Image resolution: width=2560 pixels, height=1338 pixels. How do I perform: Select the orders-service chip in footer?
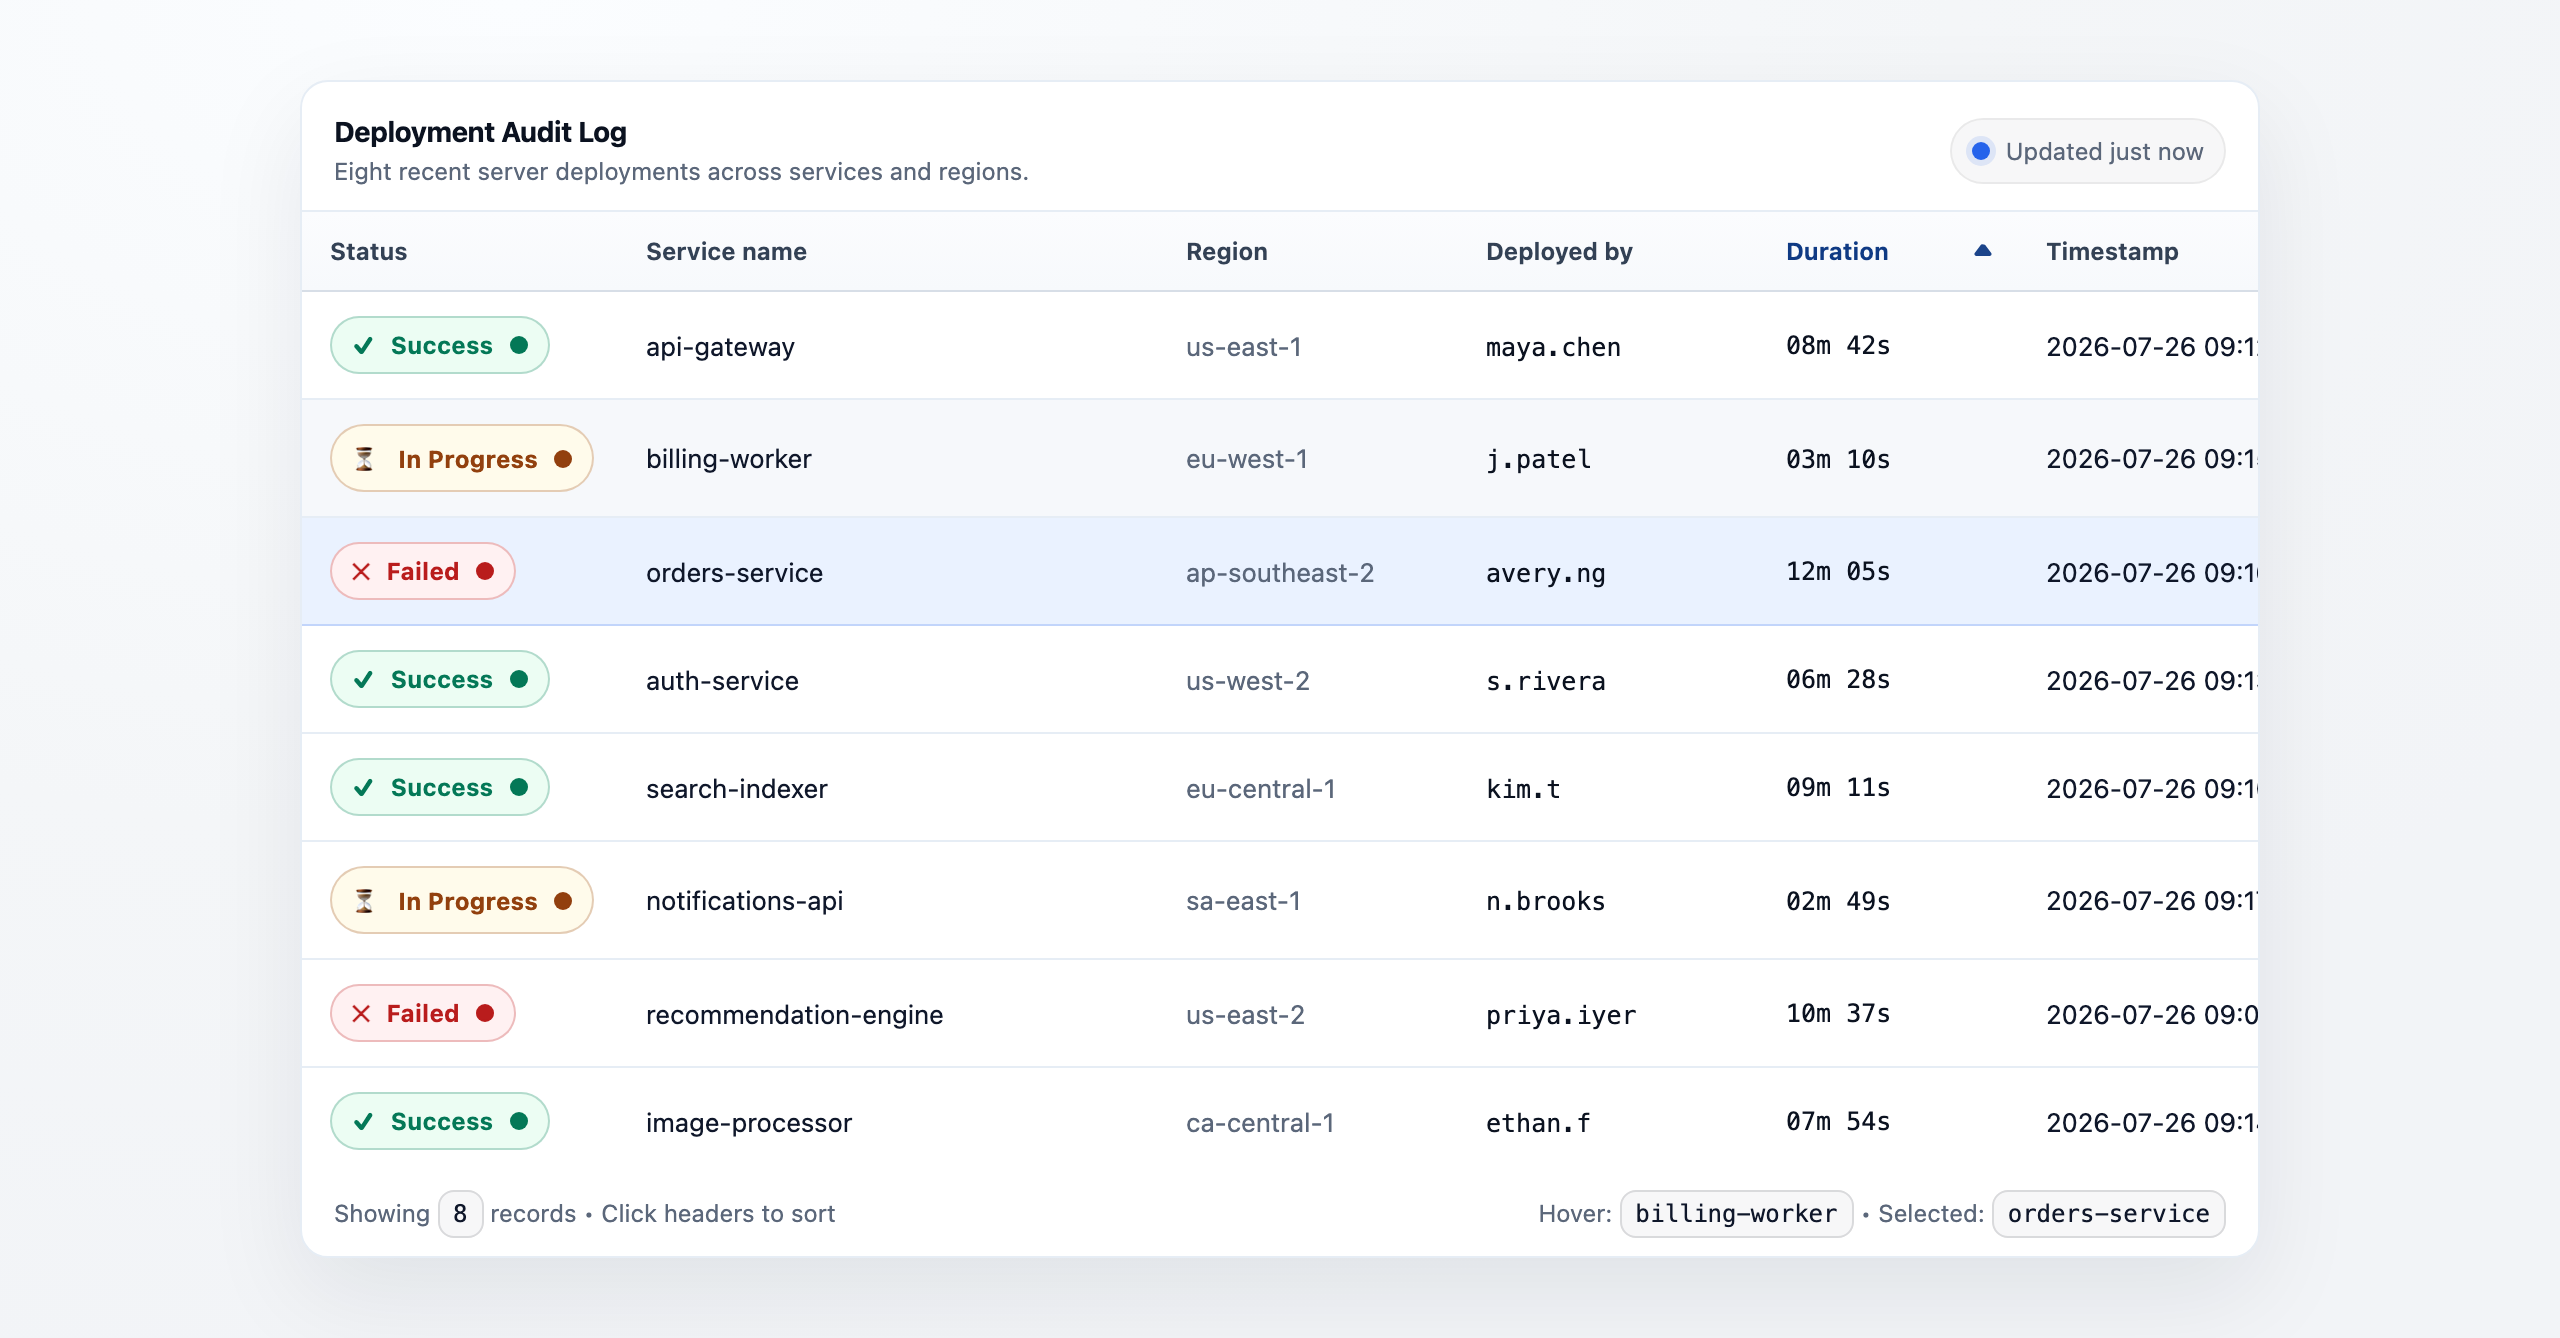tap(2108, 1214)
